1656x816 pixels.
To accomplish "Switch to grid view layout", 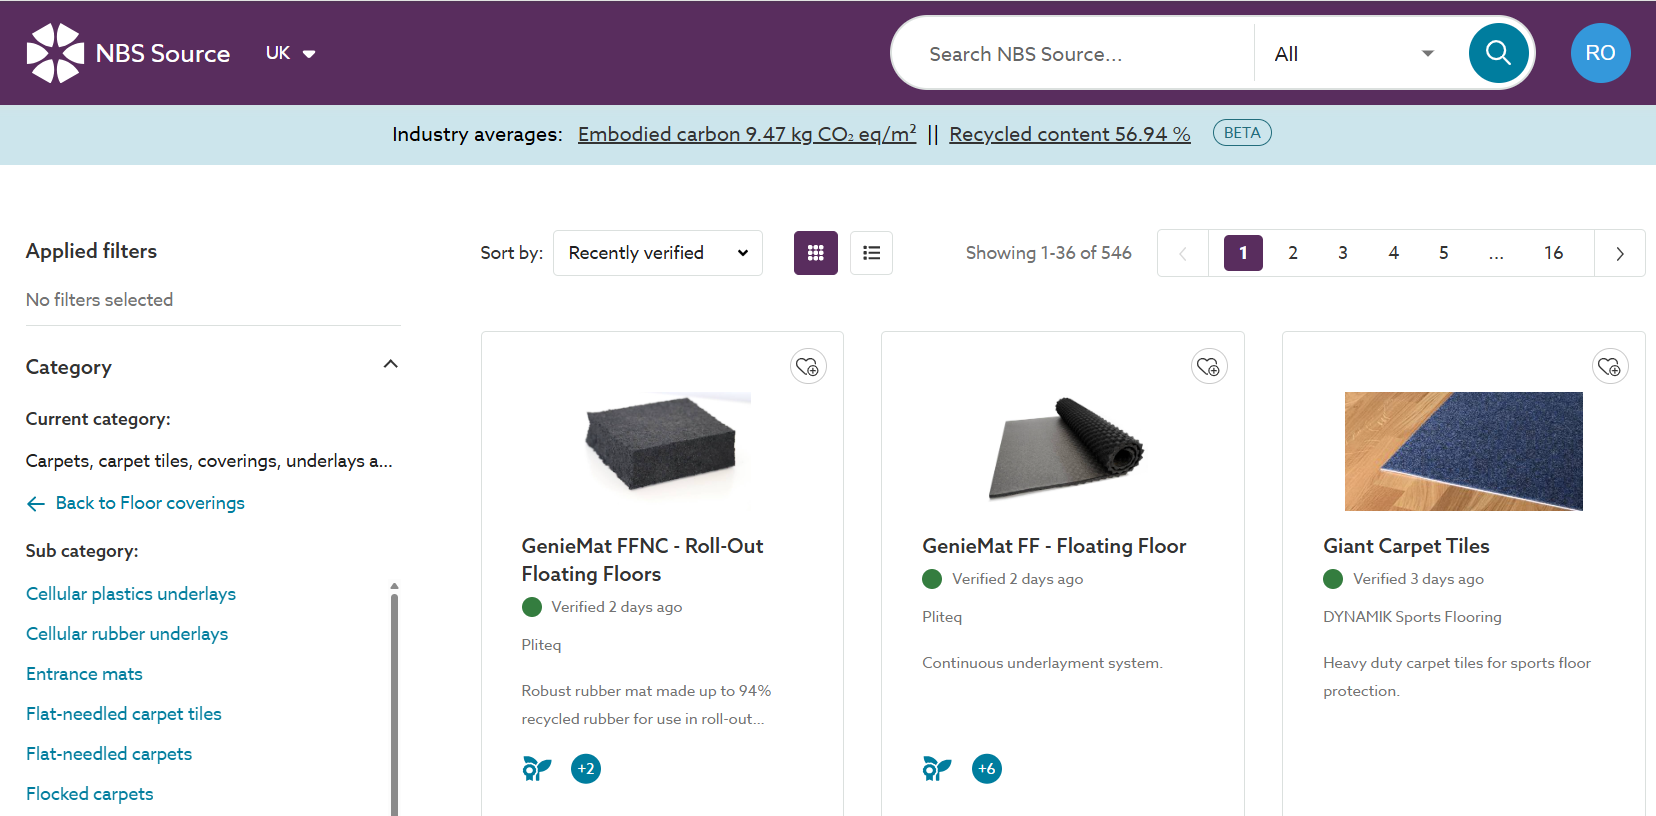I will click(816, 253).
